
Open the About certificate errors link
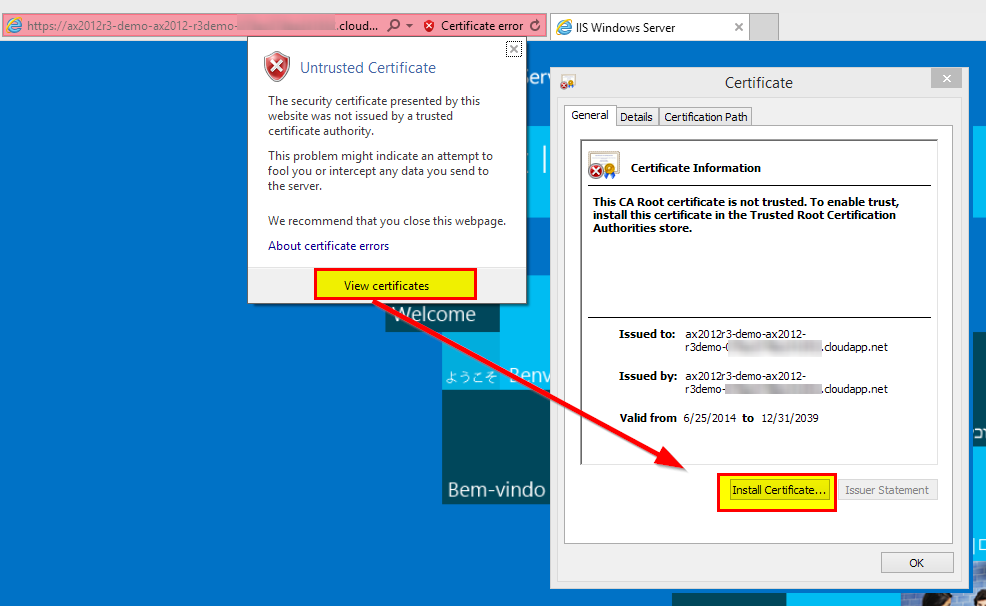328,246
